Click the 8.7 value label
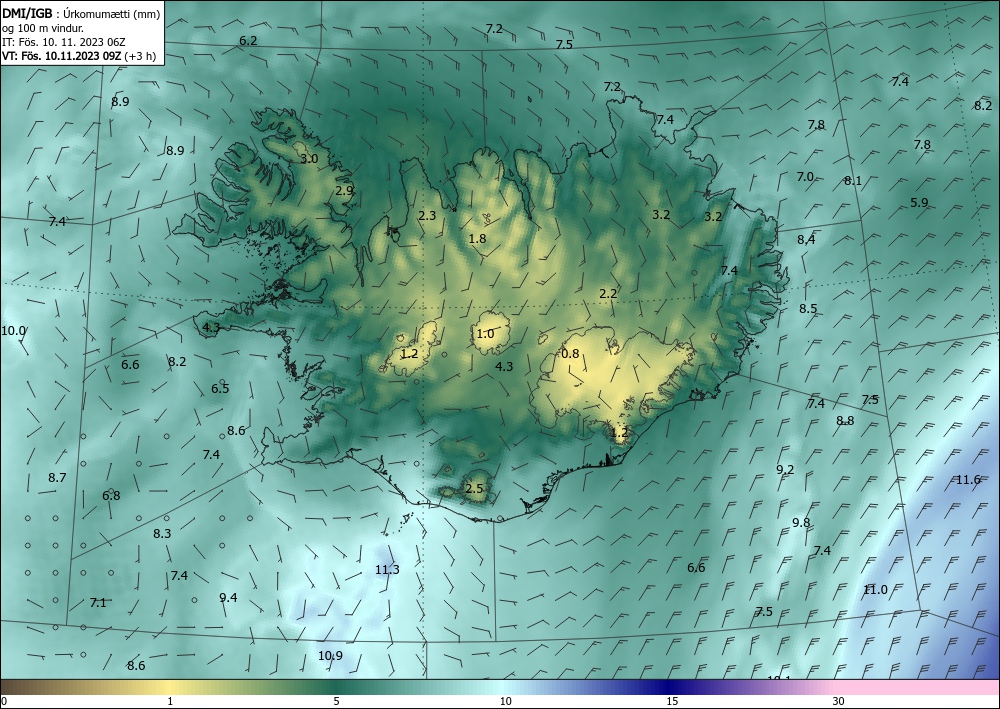Viewport: 1000px width, 709px height. 57,478
